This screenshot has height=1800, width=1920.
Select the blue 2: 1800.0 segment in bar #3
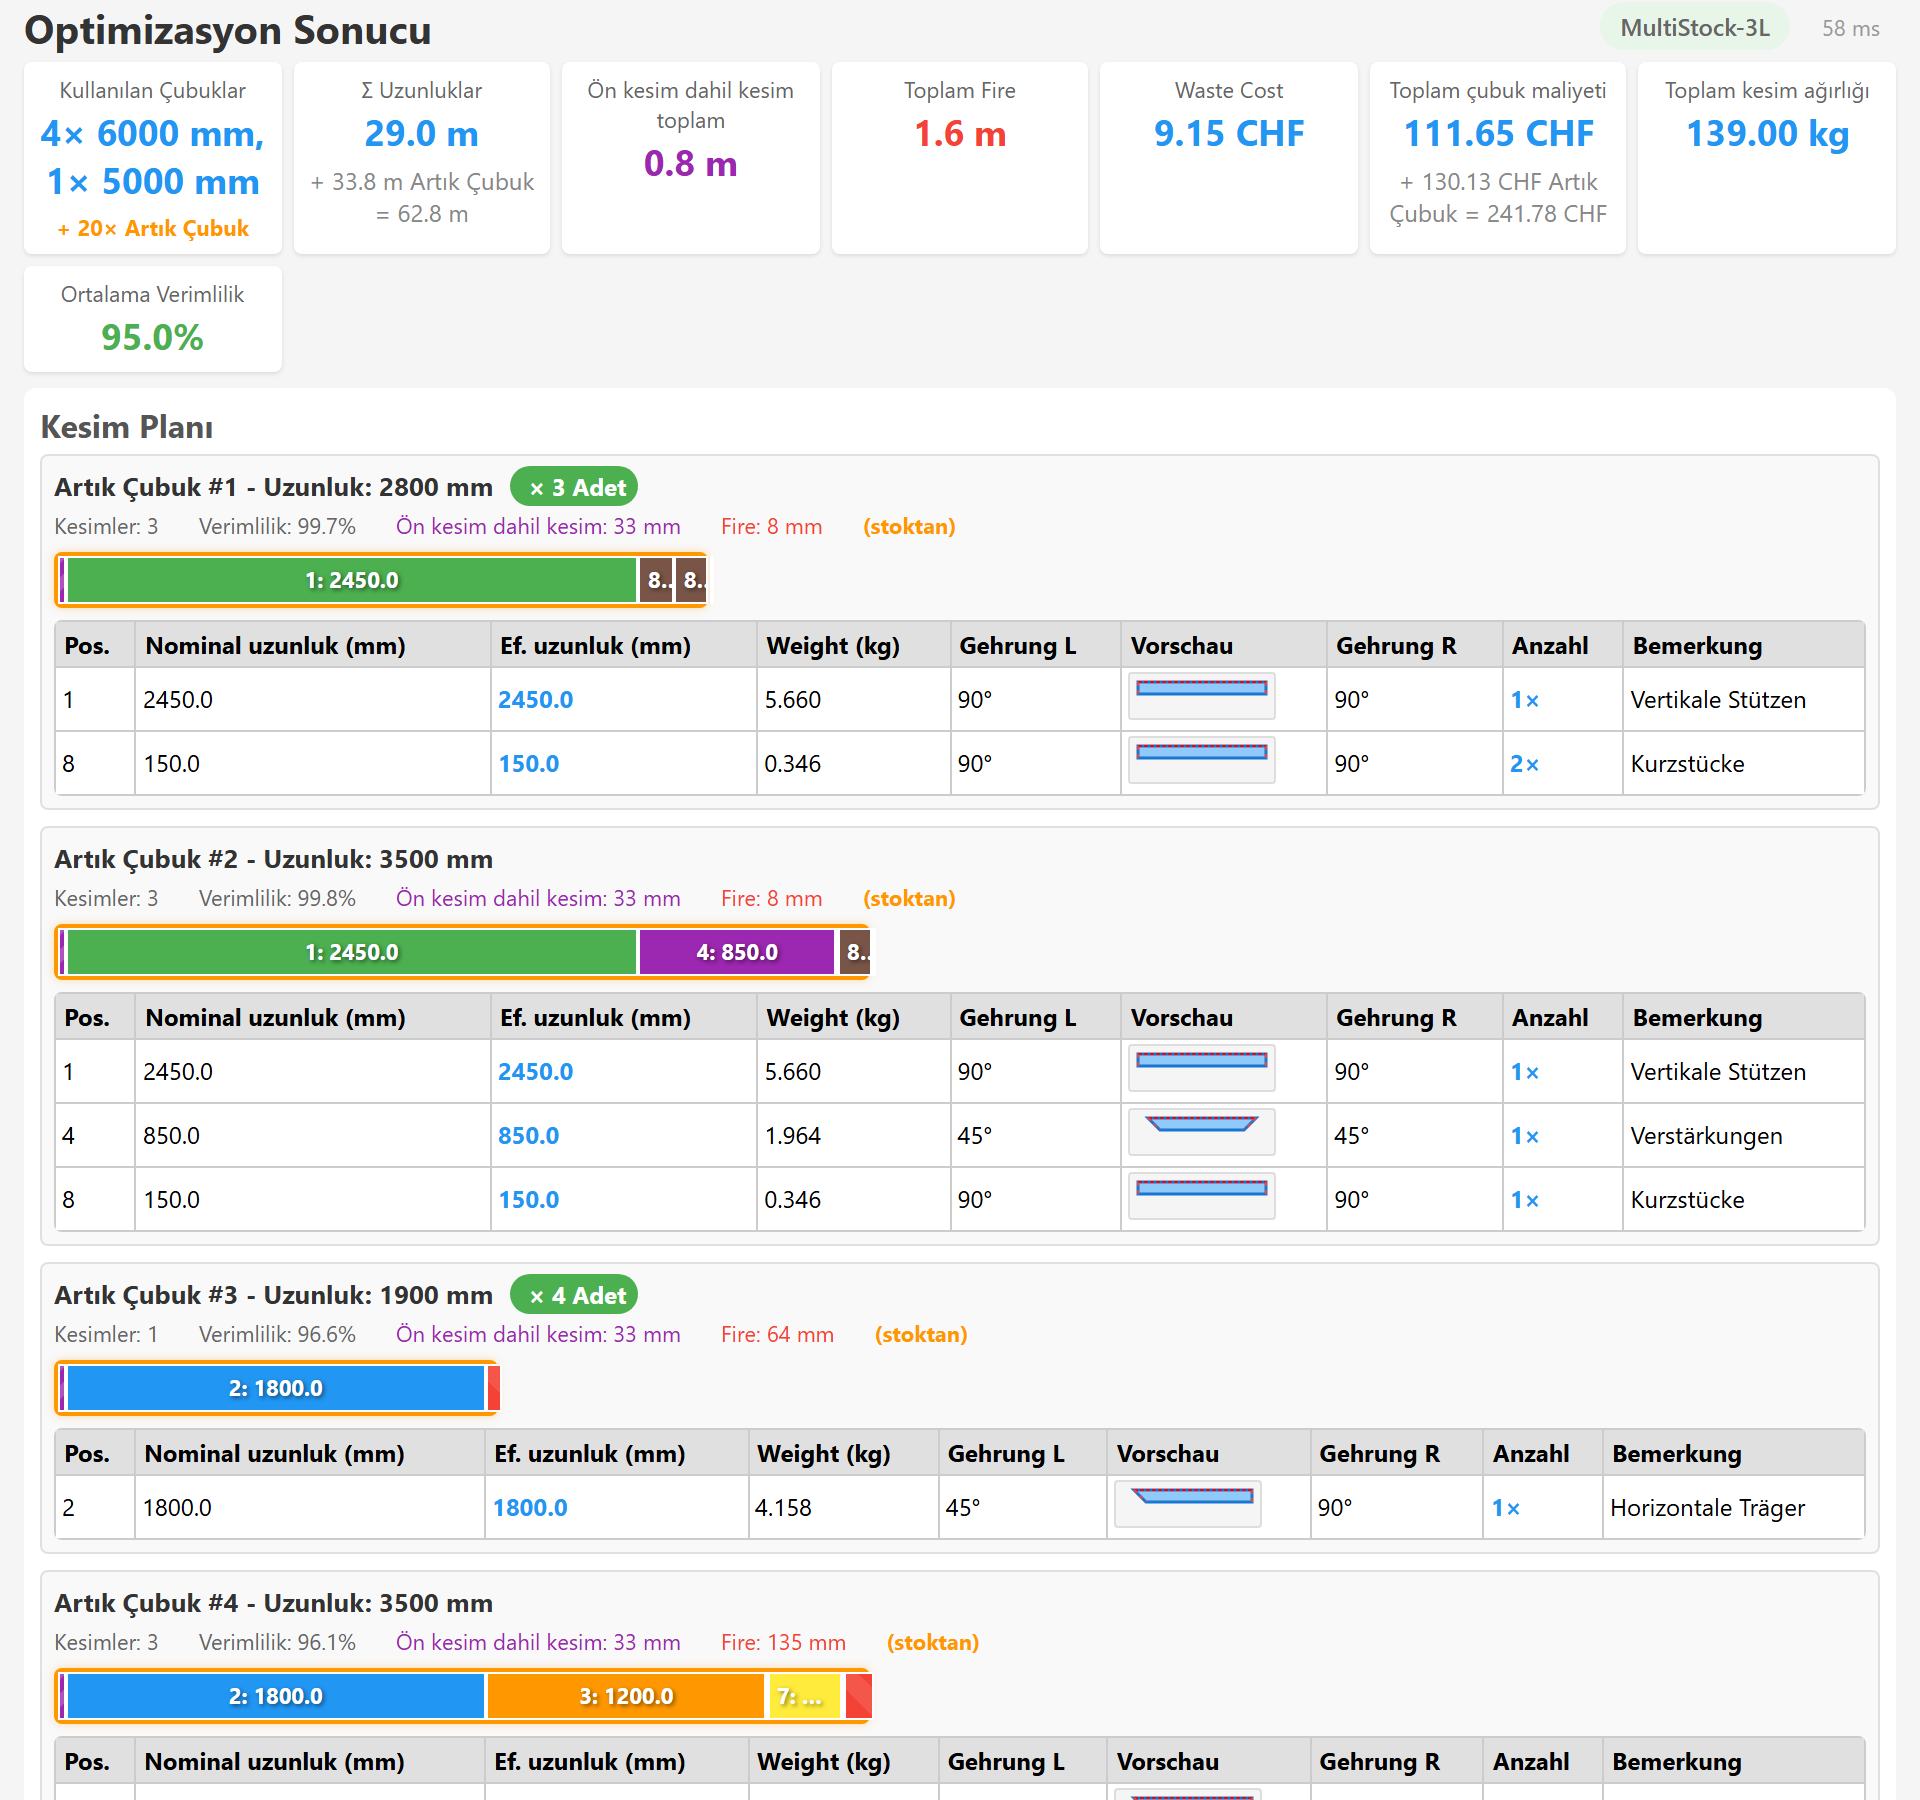(x=276, y=1388)
